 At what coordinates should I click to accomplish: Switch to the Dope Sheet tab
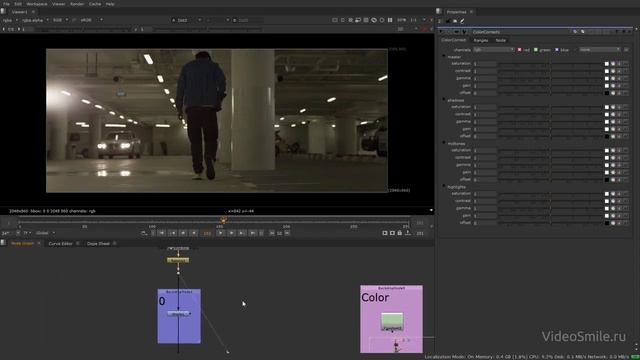click(x=98, y=244)
